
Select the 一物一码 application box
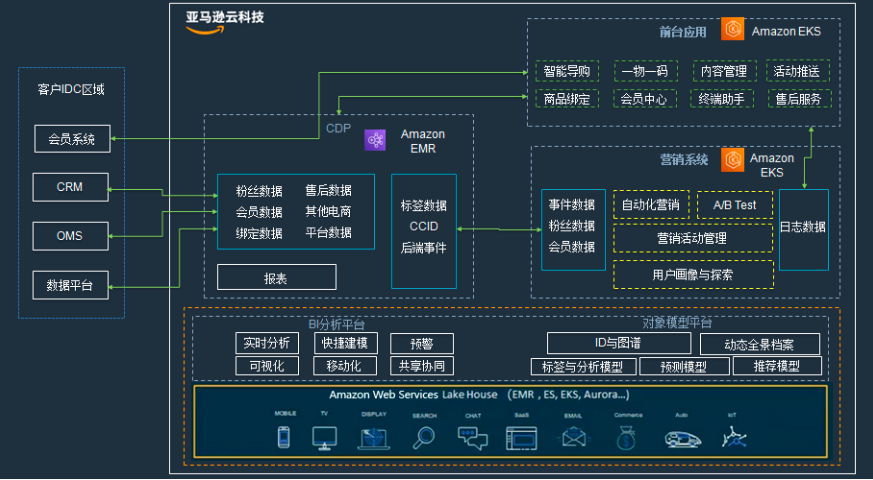point(645,71)
